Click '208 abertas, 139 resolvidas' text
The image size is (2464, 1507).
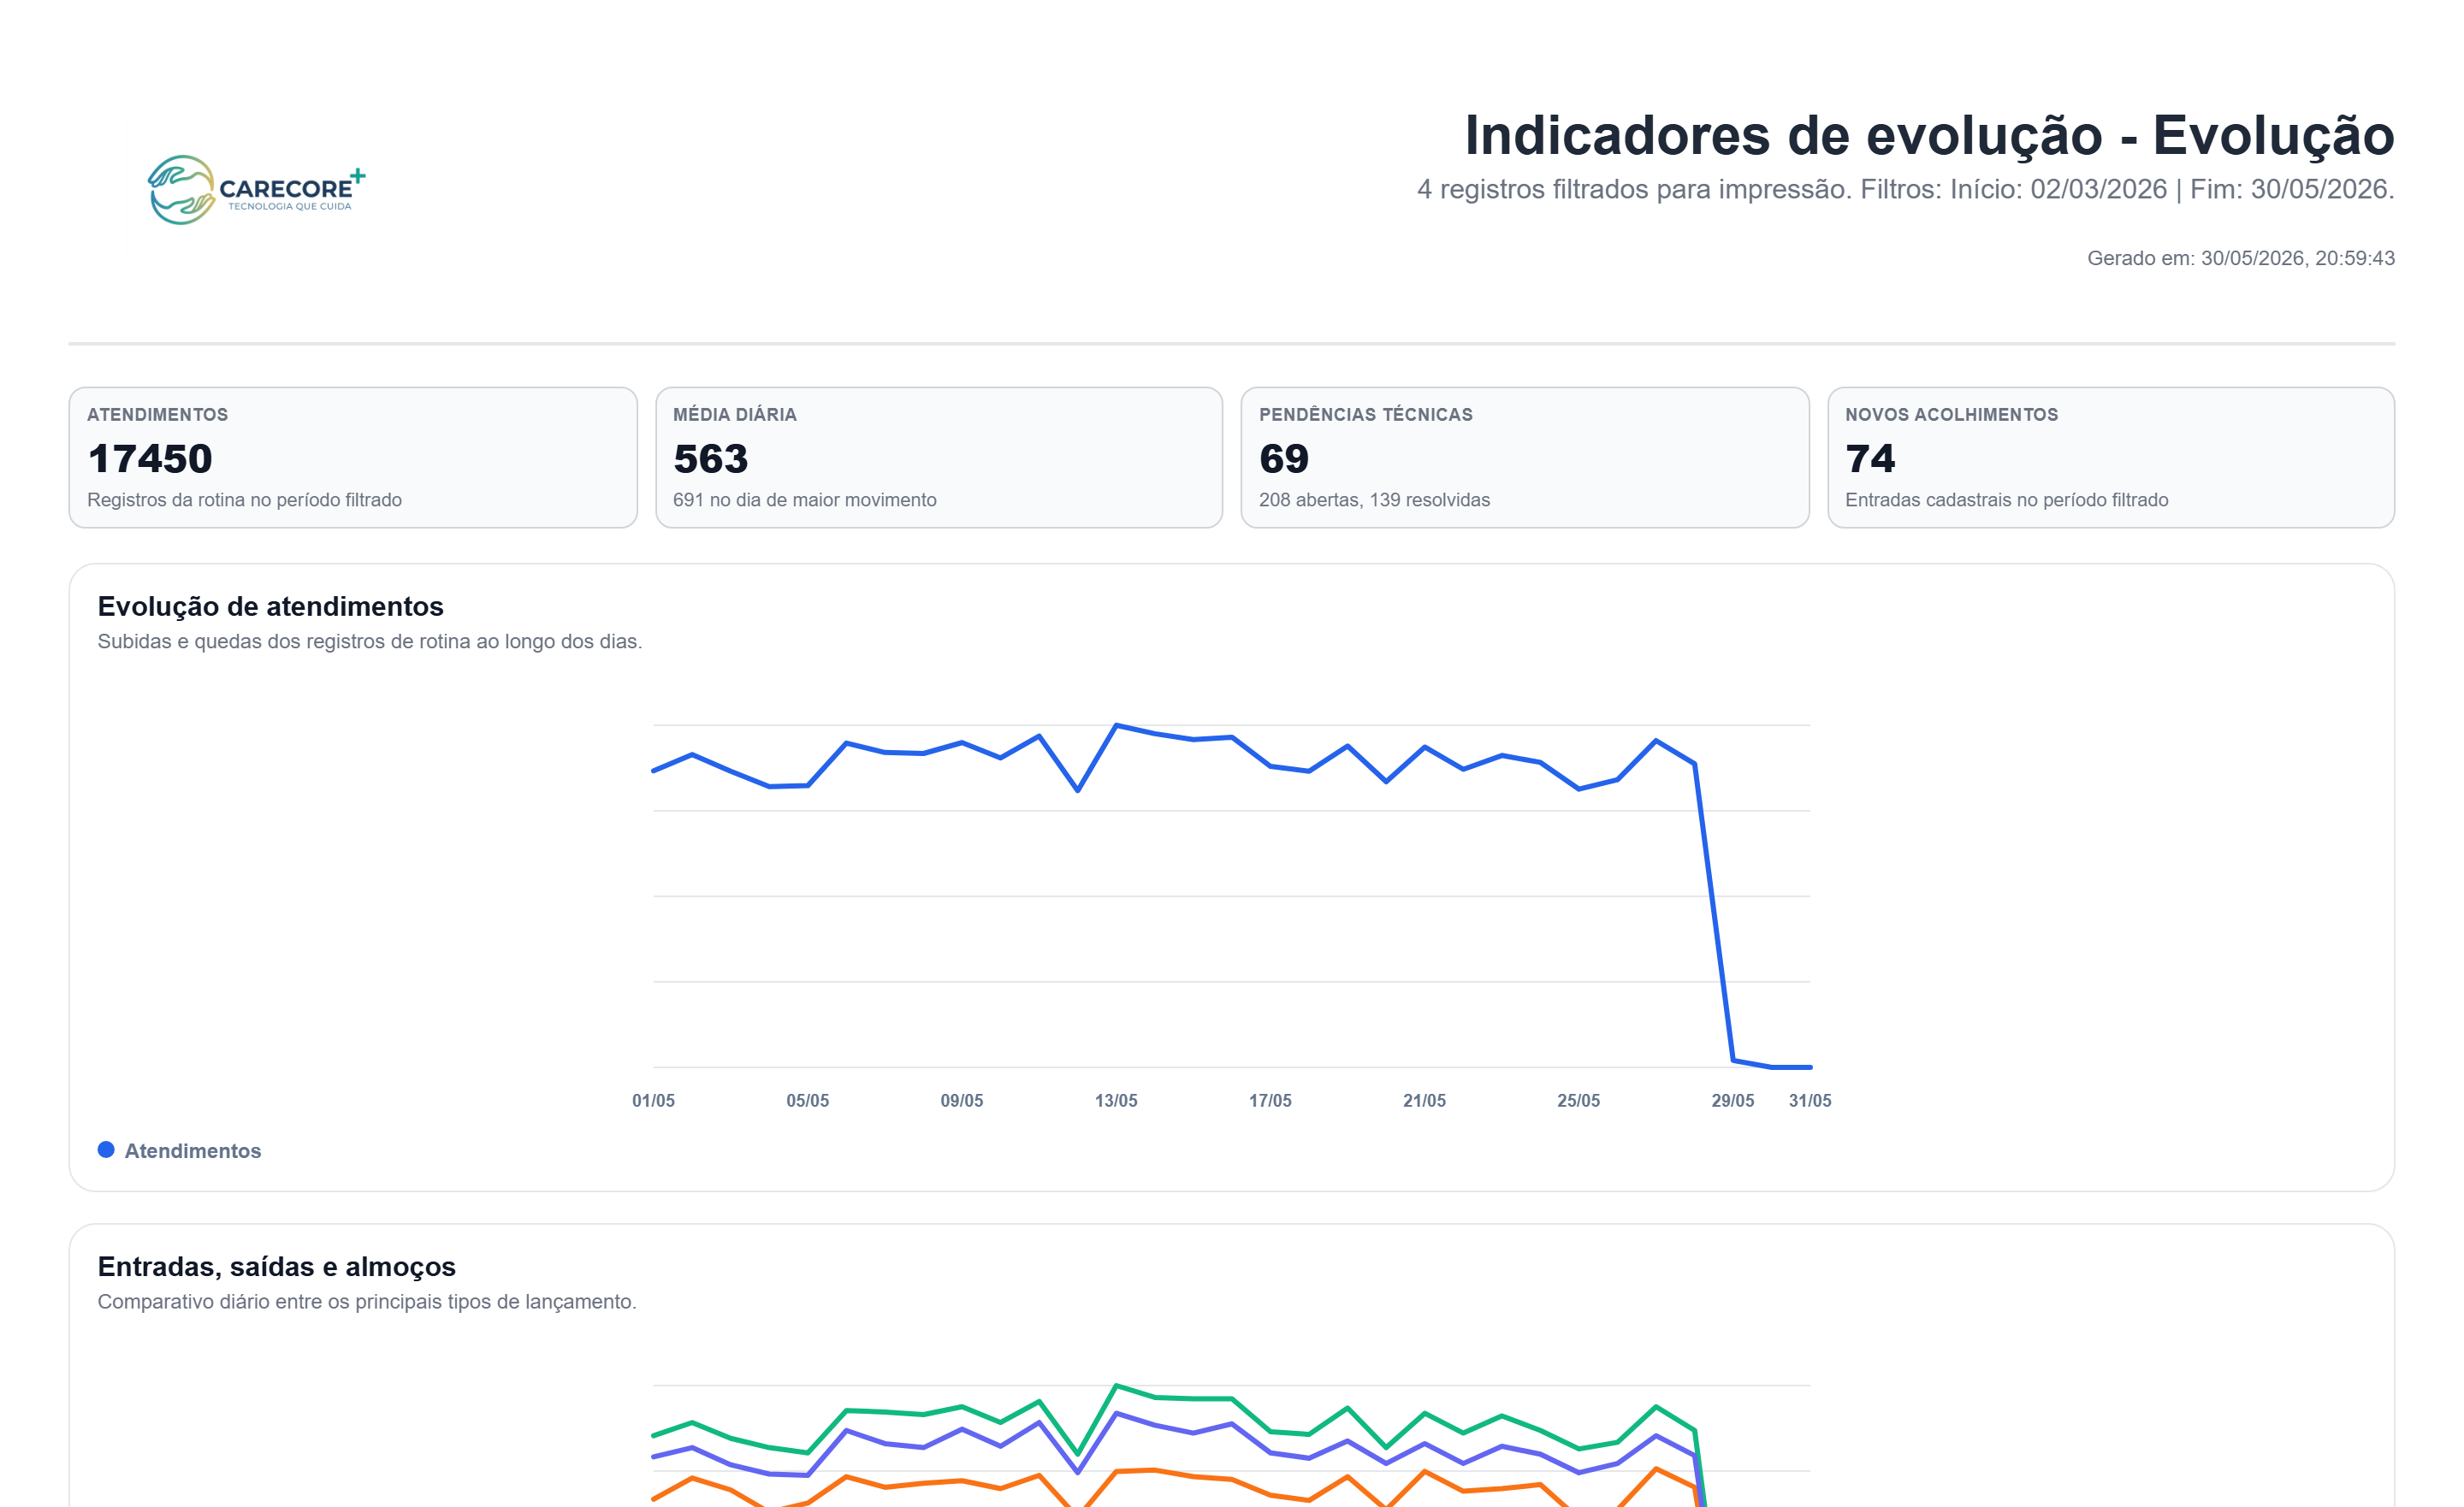click(1374, 500)
